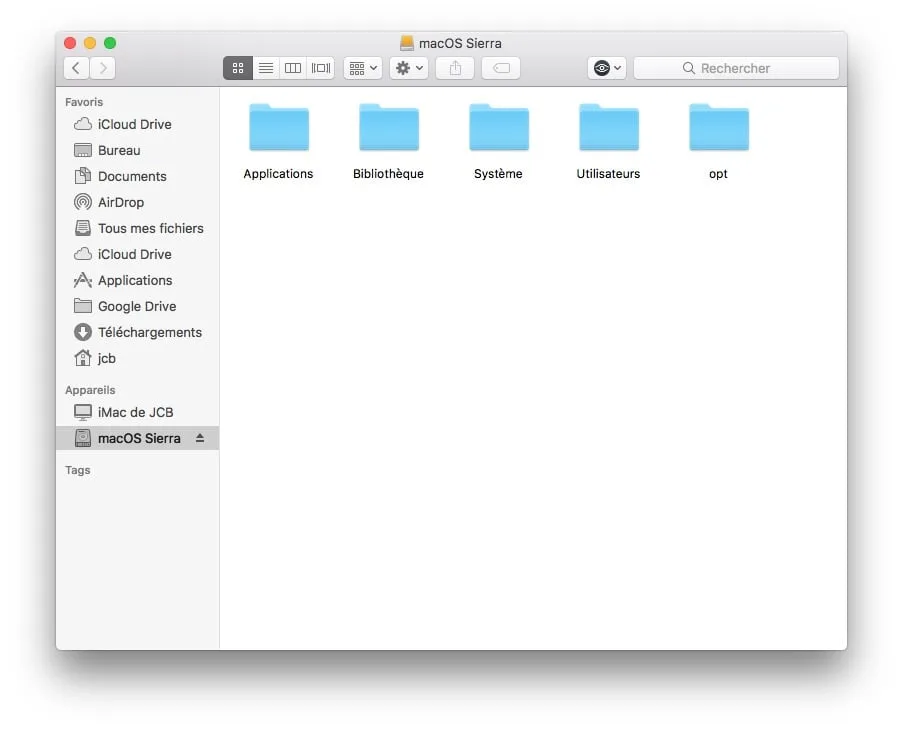Click the magnifier icon in search field

pos(688,68)
